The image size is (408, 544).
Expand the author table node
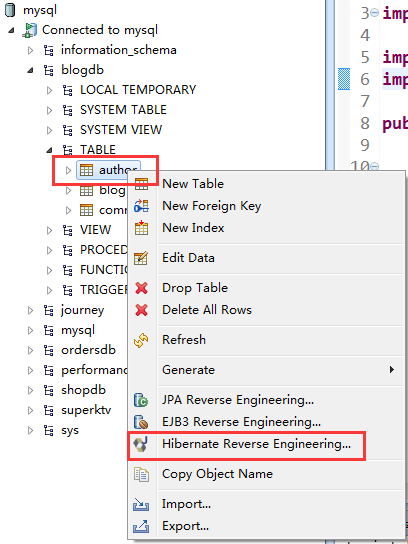coord(68,170)
